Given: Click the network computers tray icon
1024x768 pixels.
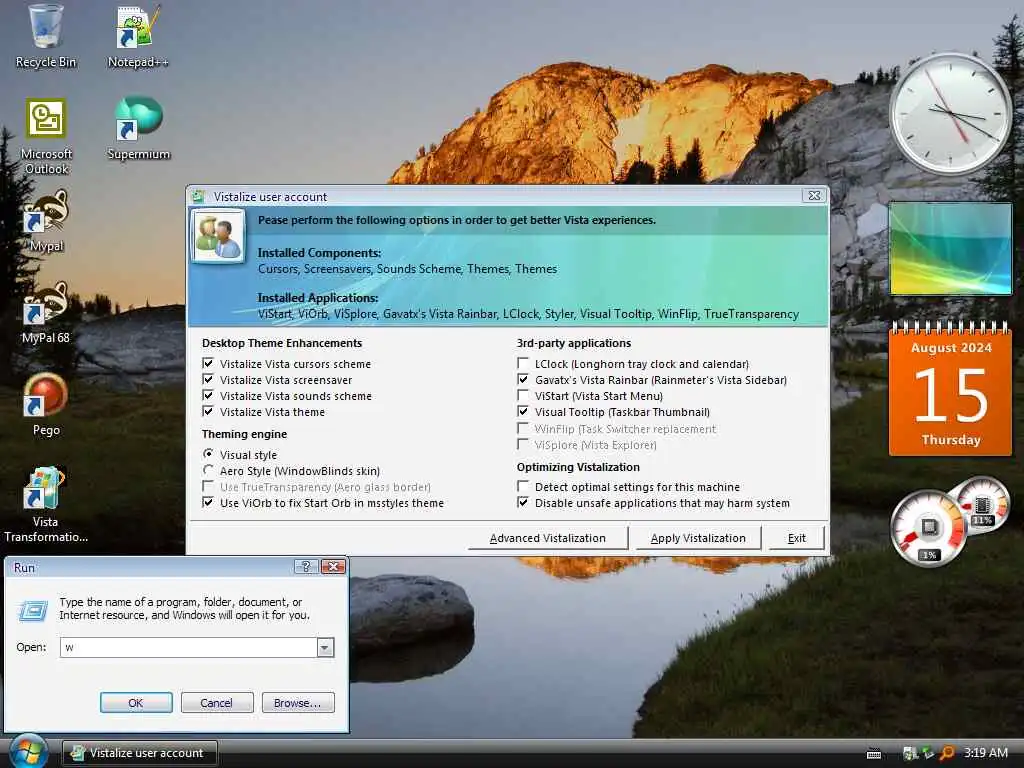Looking at the screenshot, I should click(x=910, y=753).
